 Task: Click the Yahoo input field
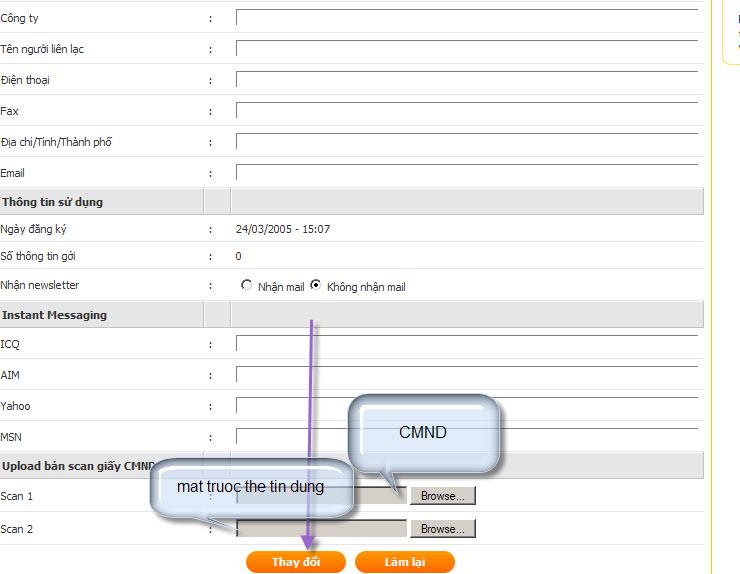[x=466, y=406]
